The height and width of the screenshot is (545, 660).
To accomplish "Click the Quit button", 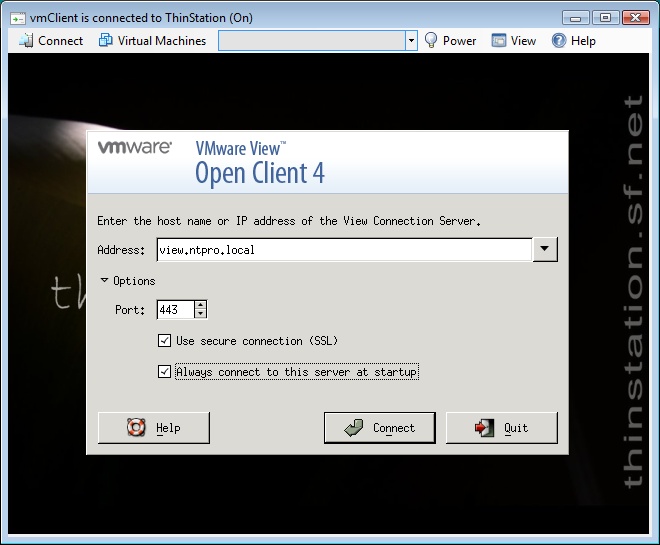I will click(x=502, y=428).
